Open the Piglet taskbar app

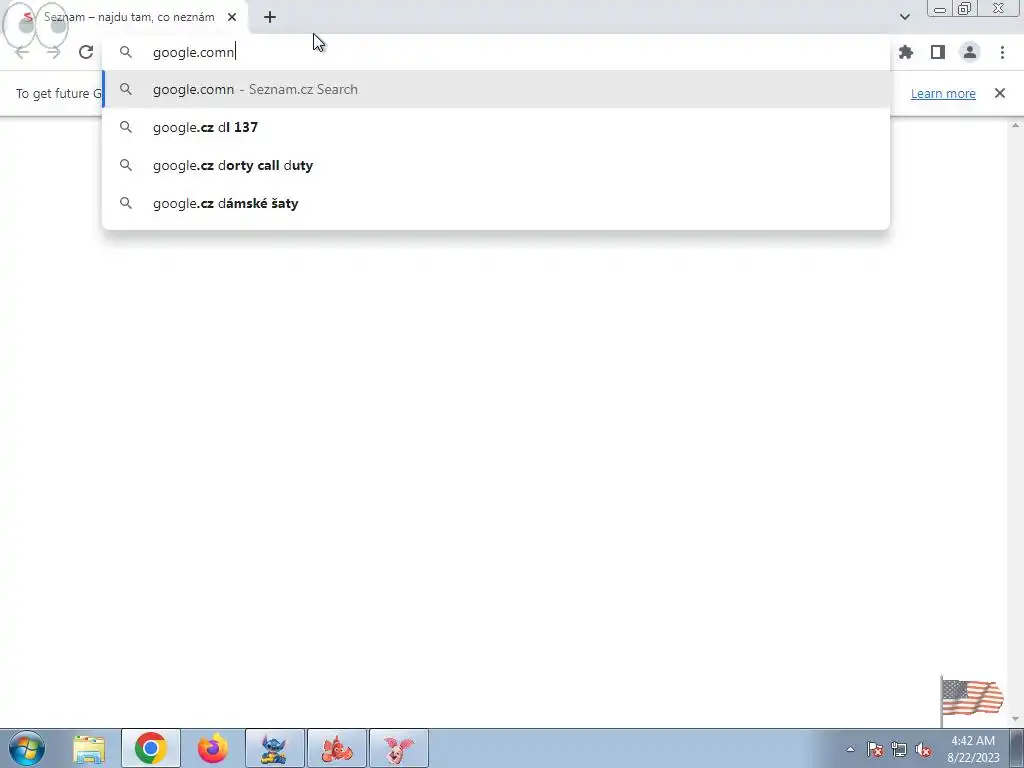pyautogui.click(x=399, y=748)
